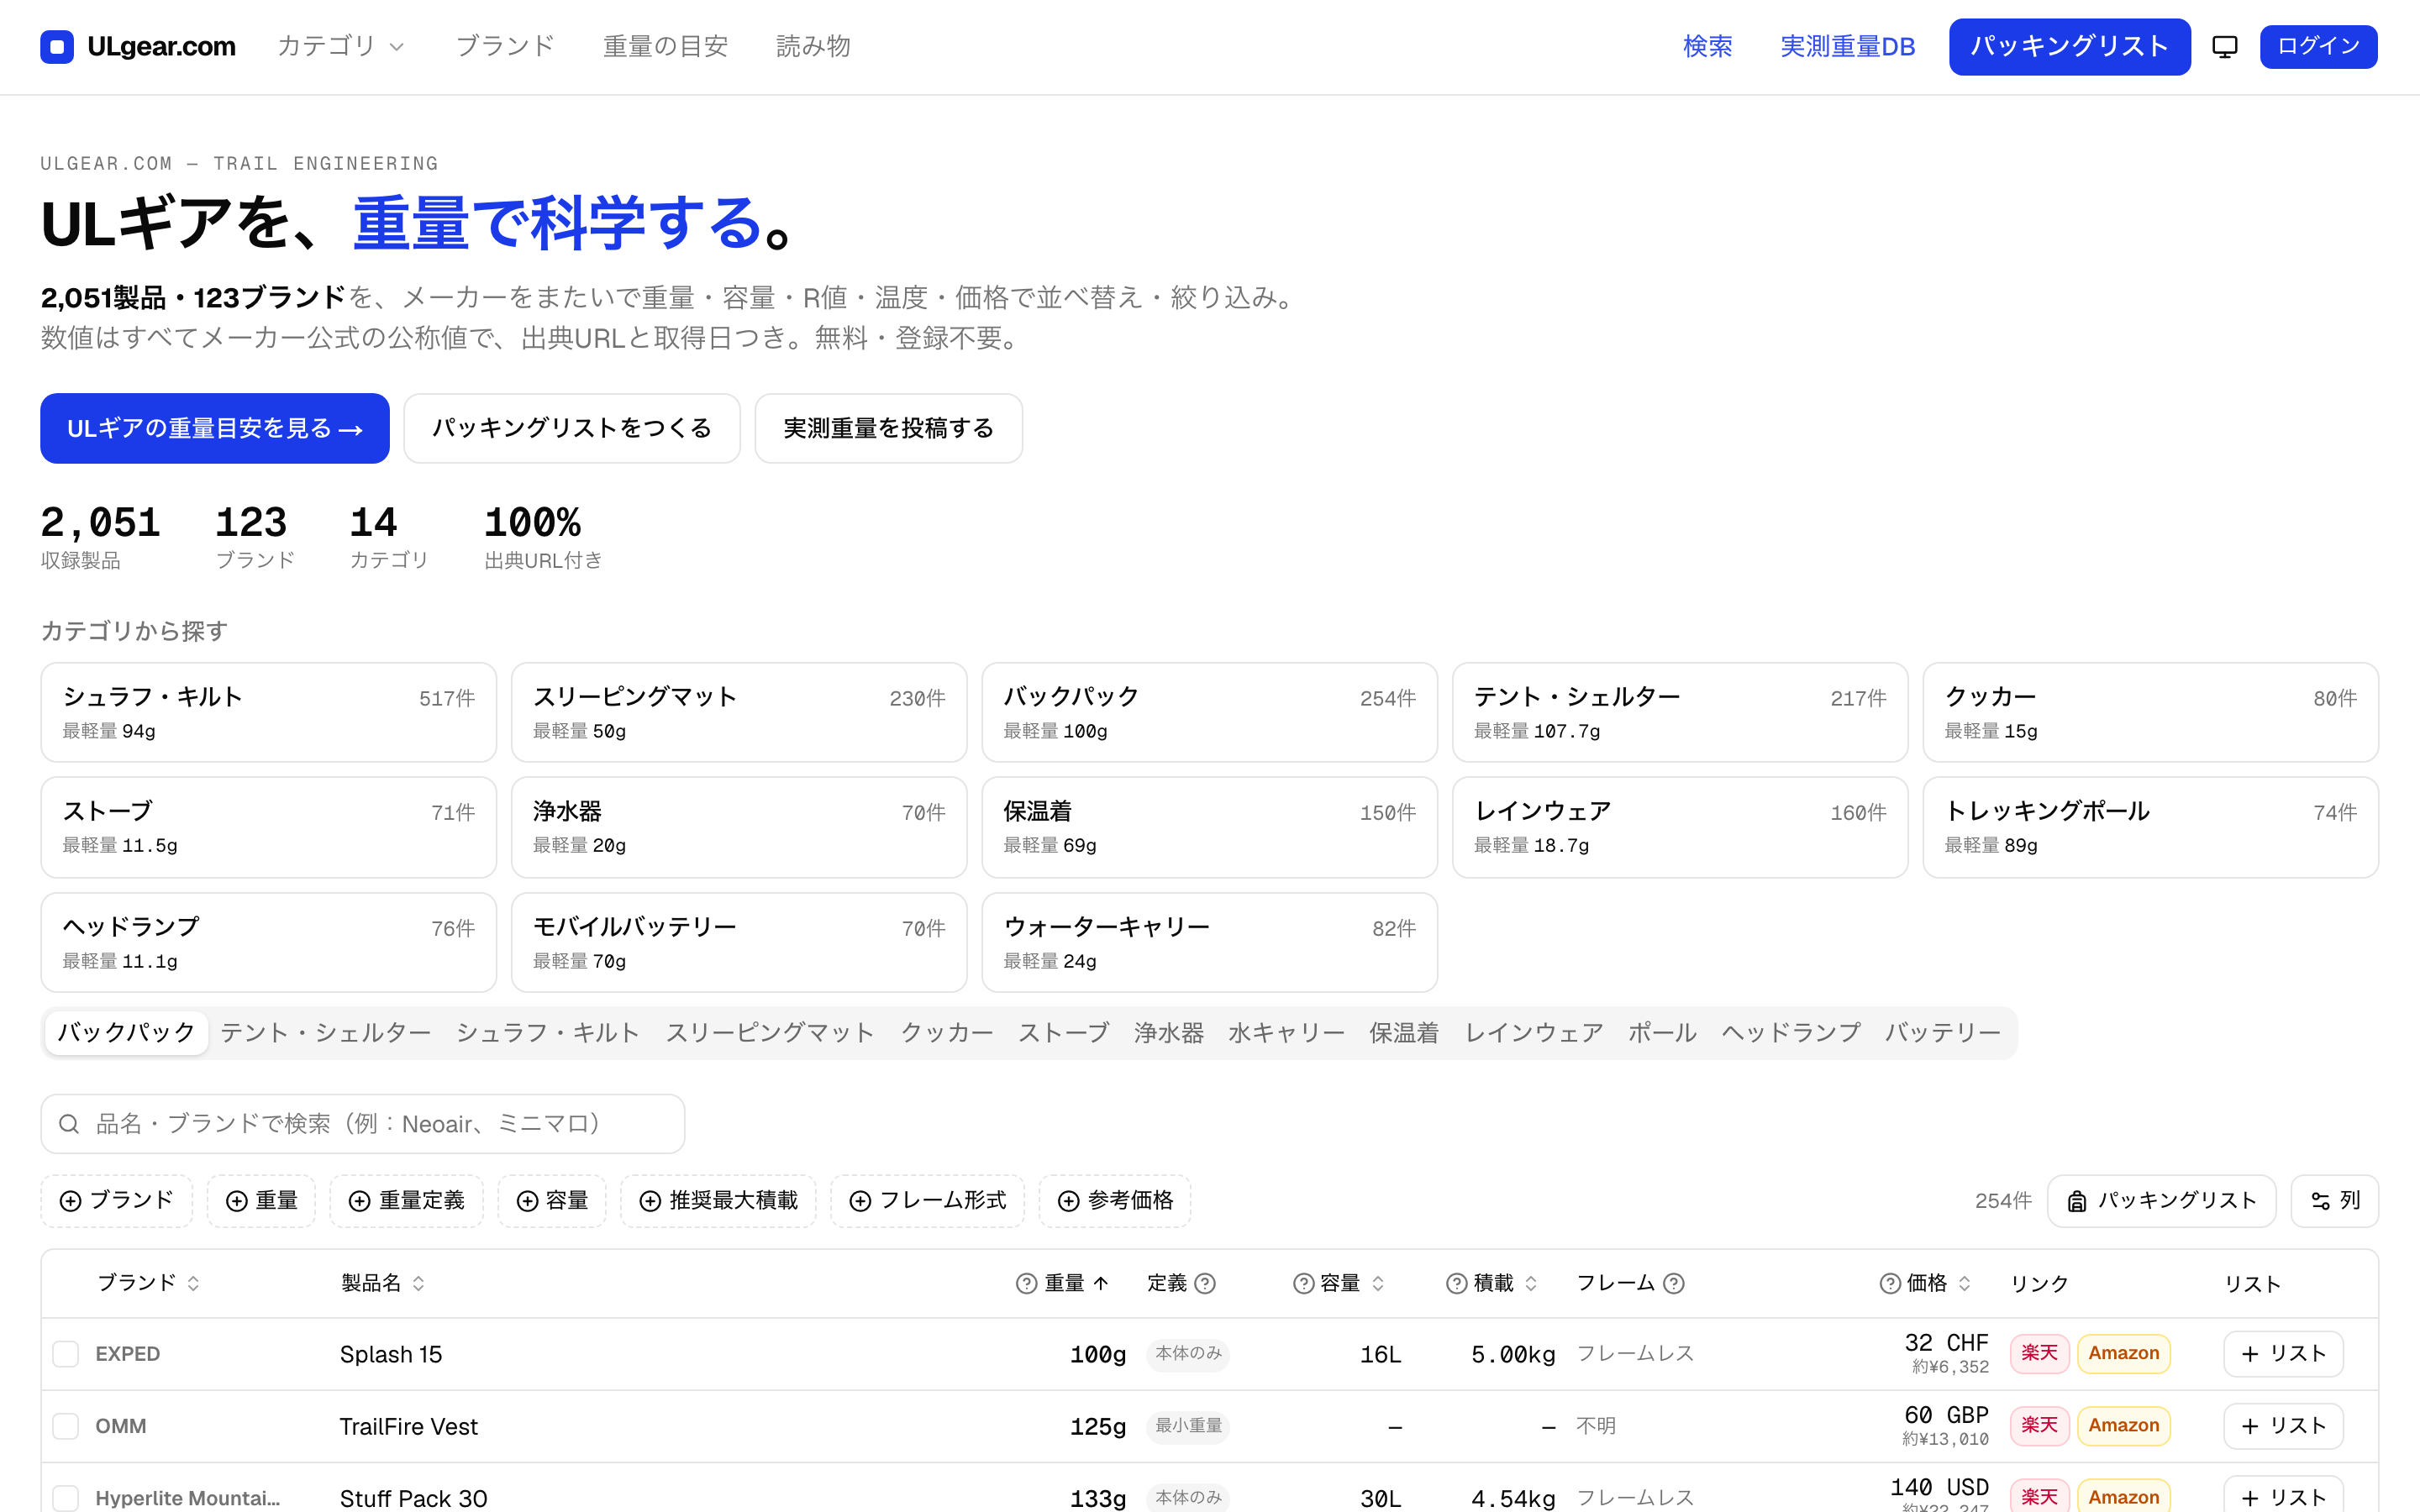Sort by 容量 column sort arrows

(x=1378, y=1283)
